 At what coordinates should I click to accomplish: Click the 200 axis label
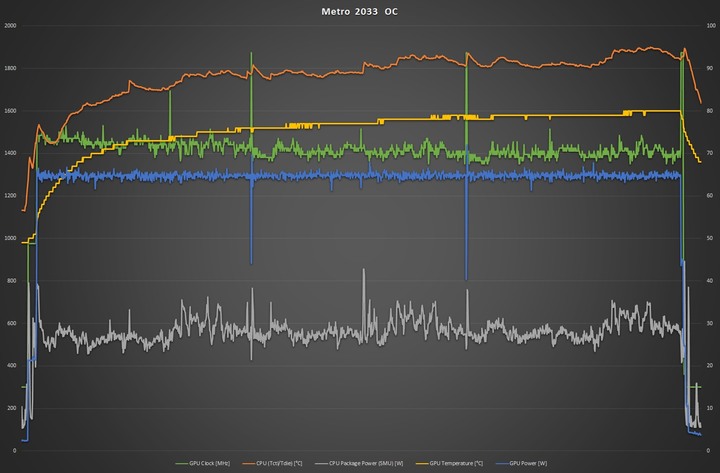11,408
